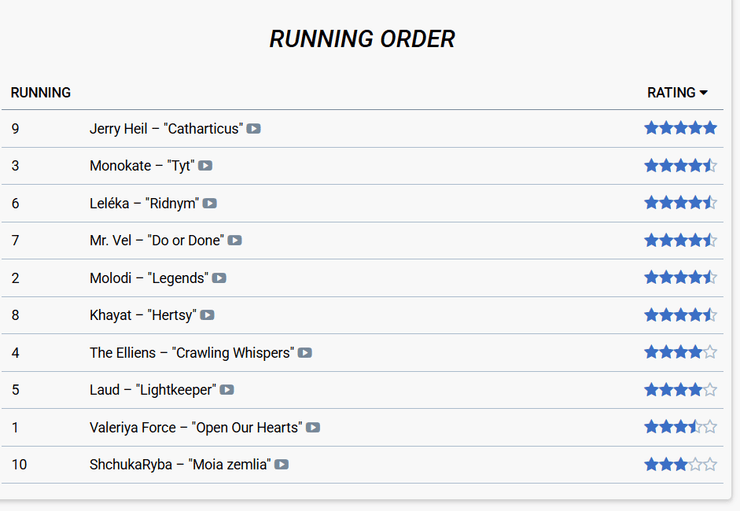Rate Jerry Heil using the star rating
This screenshot has width=740, height=511.
pos(680,128)
